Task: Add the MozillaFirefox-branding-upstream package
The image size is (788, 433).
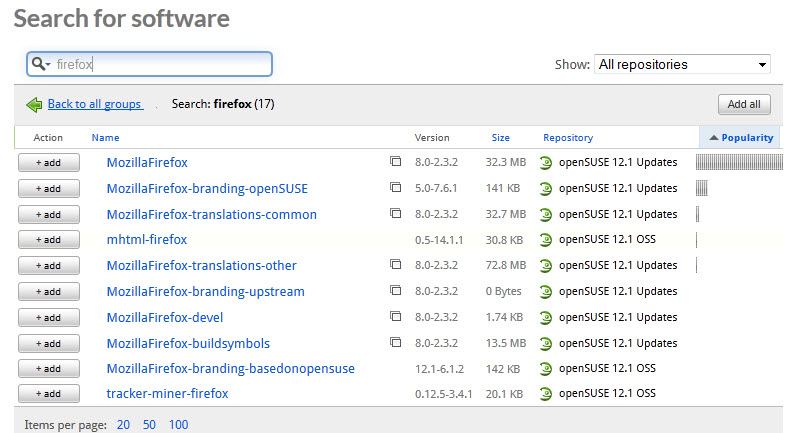Action: pos(49,292)
